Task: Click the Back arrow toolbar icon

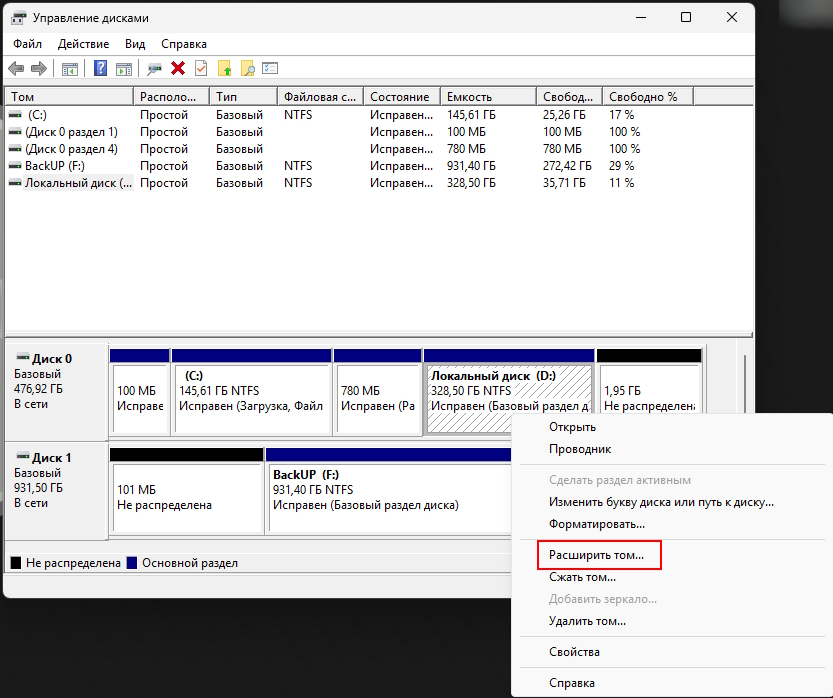Action: [16, 69]
